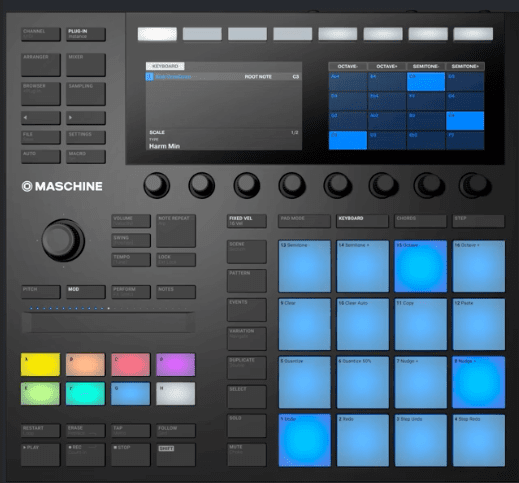
Task: Open the PLUG-IN Instance view
Action: [x=86, y=34]
